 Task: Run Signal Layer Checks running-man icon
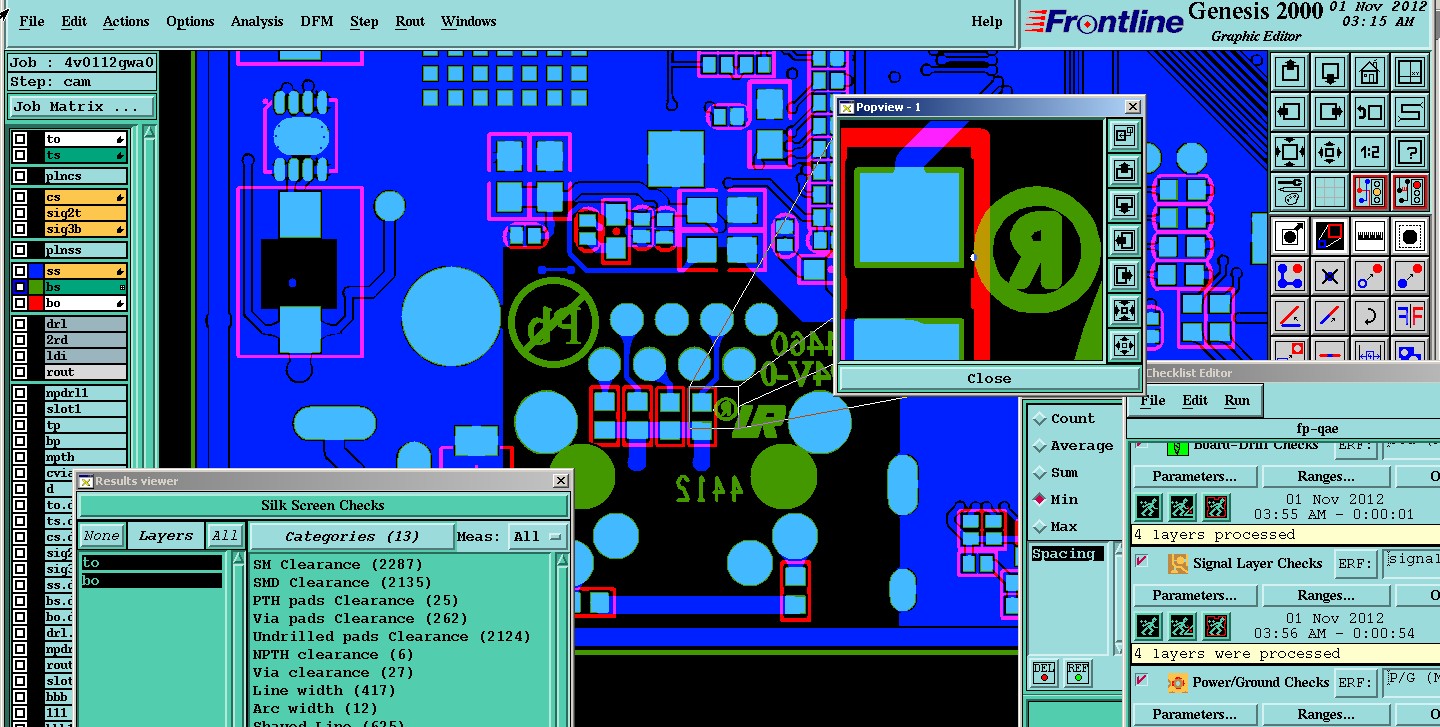[x=1149, y=626]
